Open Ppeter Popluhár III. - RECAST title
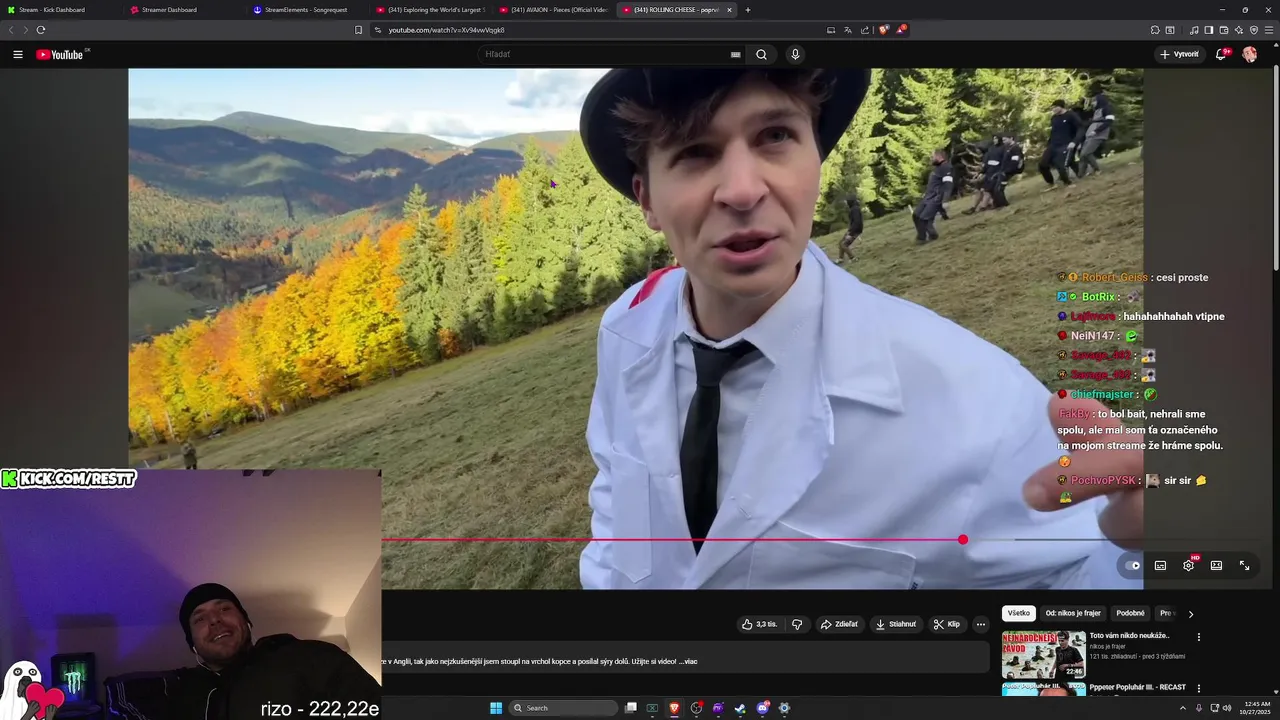The image size is (1280, 720). tap(1137, 687)
